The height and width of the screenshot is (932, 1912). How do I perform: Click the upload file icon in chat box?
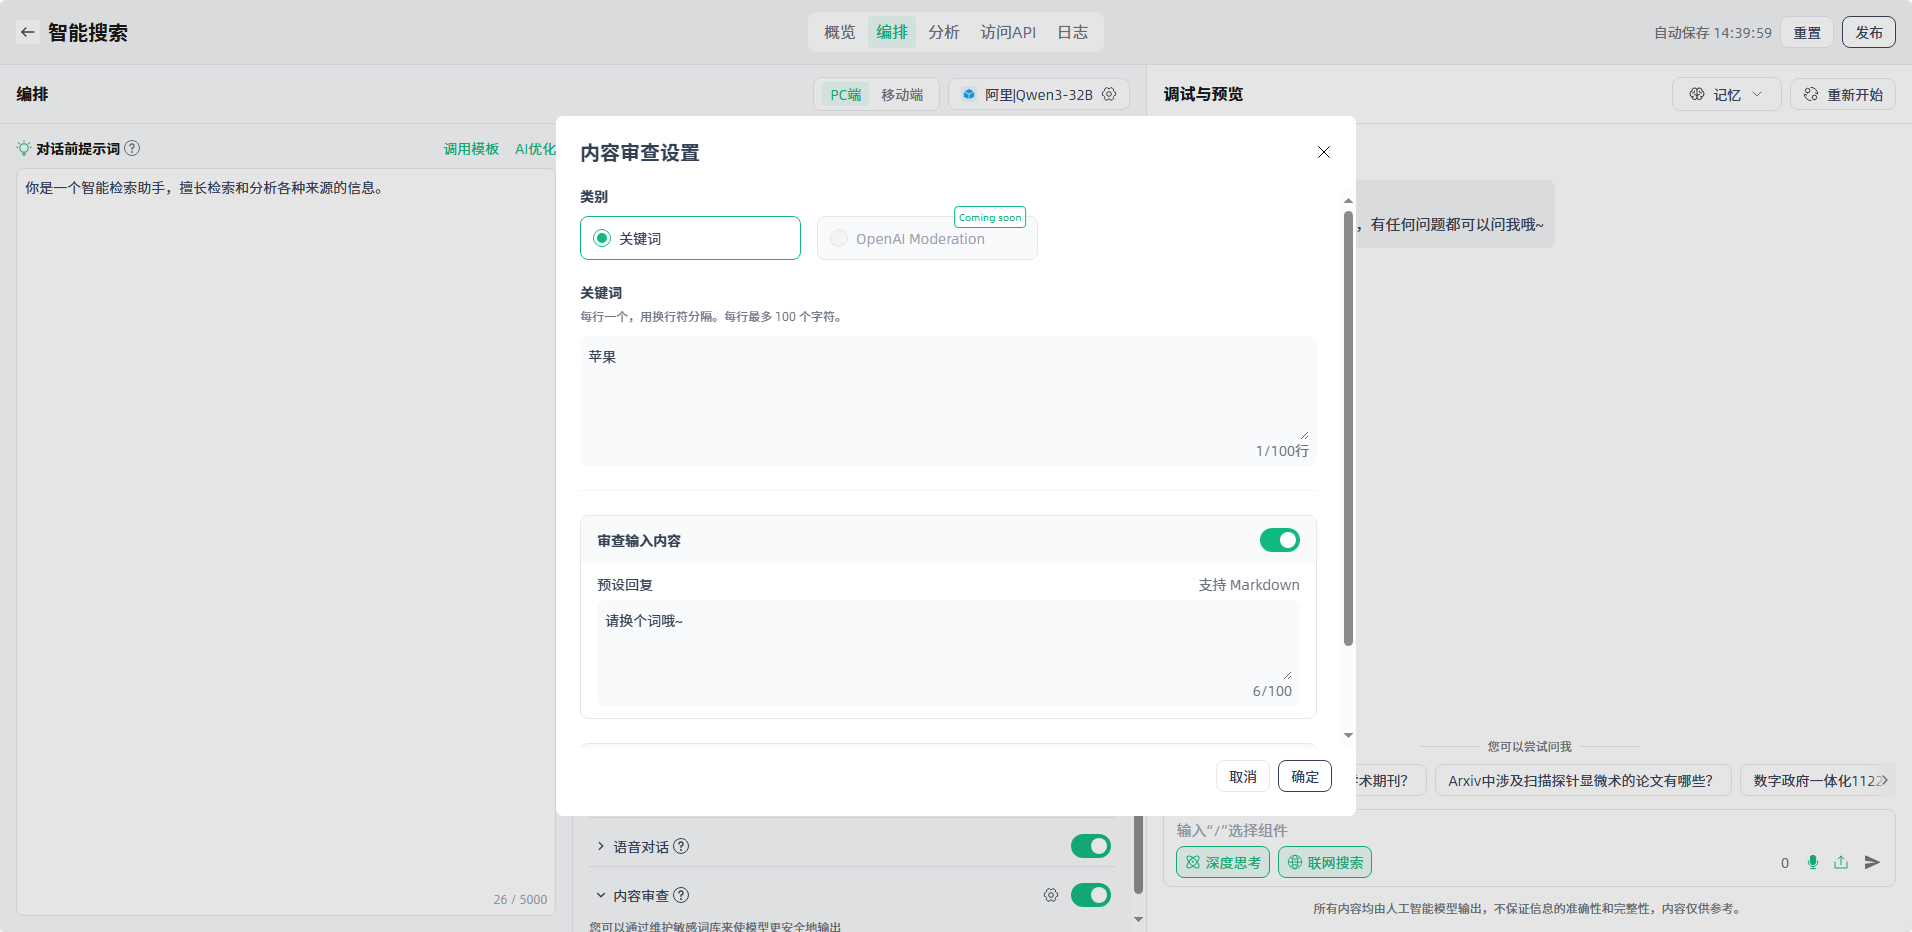click(1841, 862)
